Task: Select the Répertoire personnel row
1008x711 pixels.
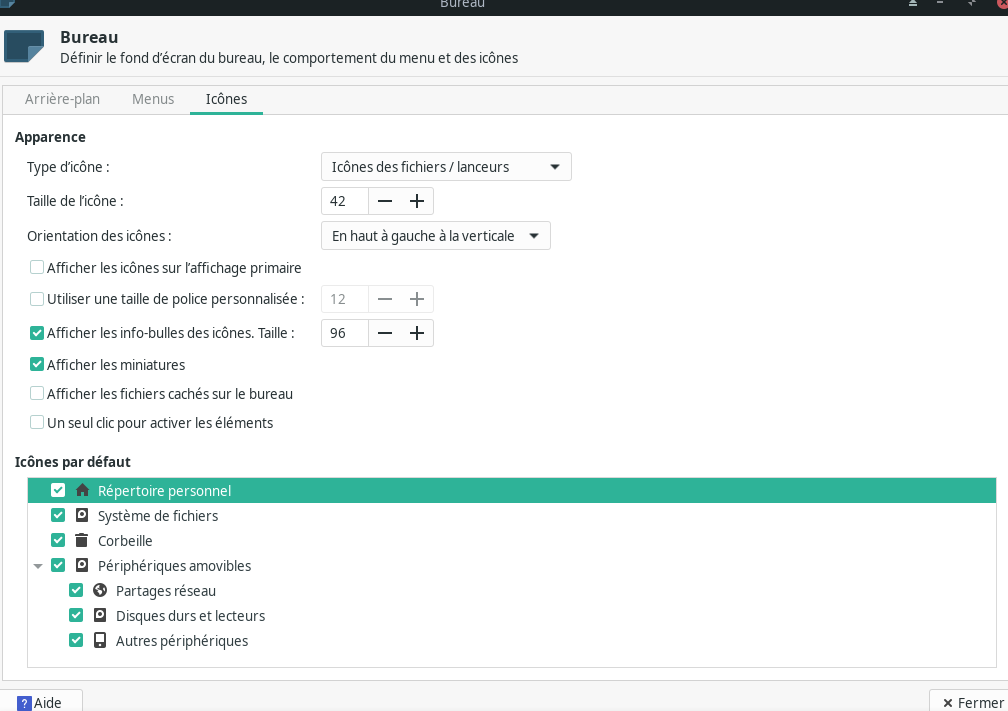Action: pos(512,490)
